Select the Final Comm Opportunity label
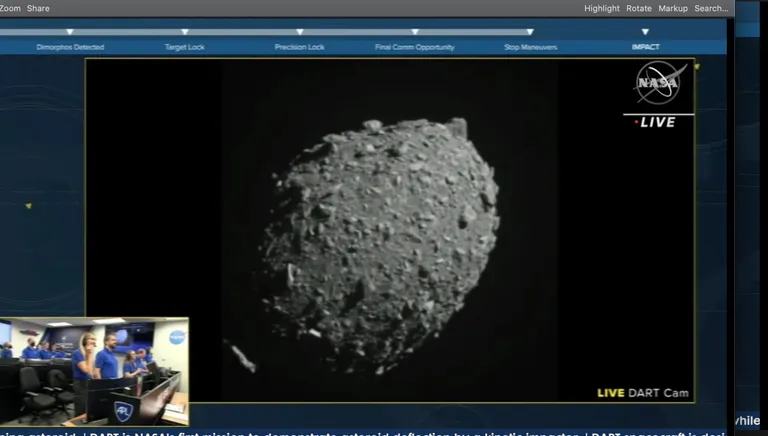 coord(415,47)
